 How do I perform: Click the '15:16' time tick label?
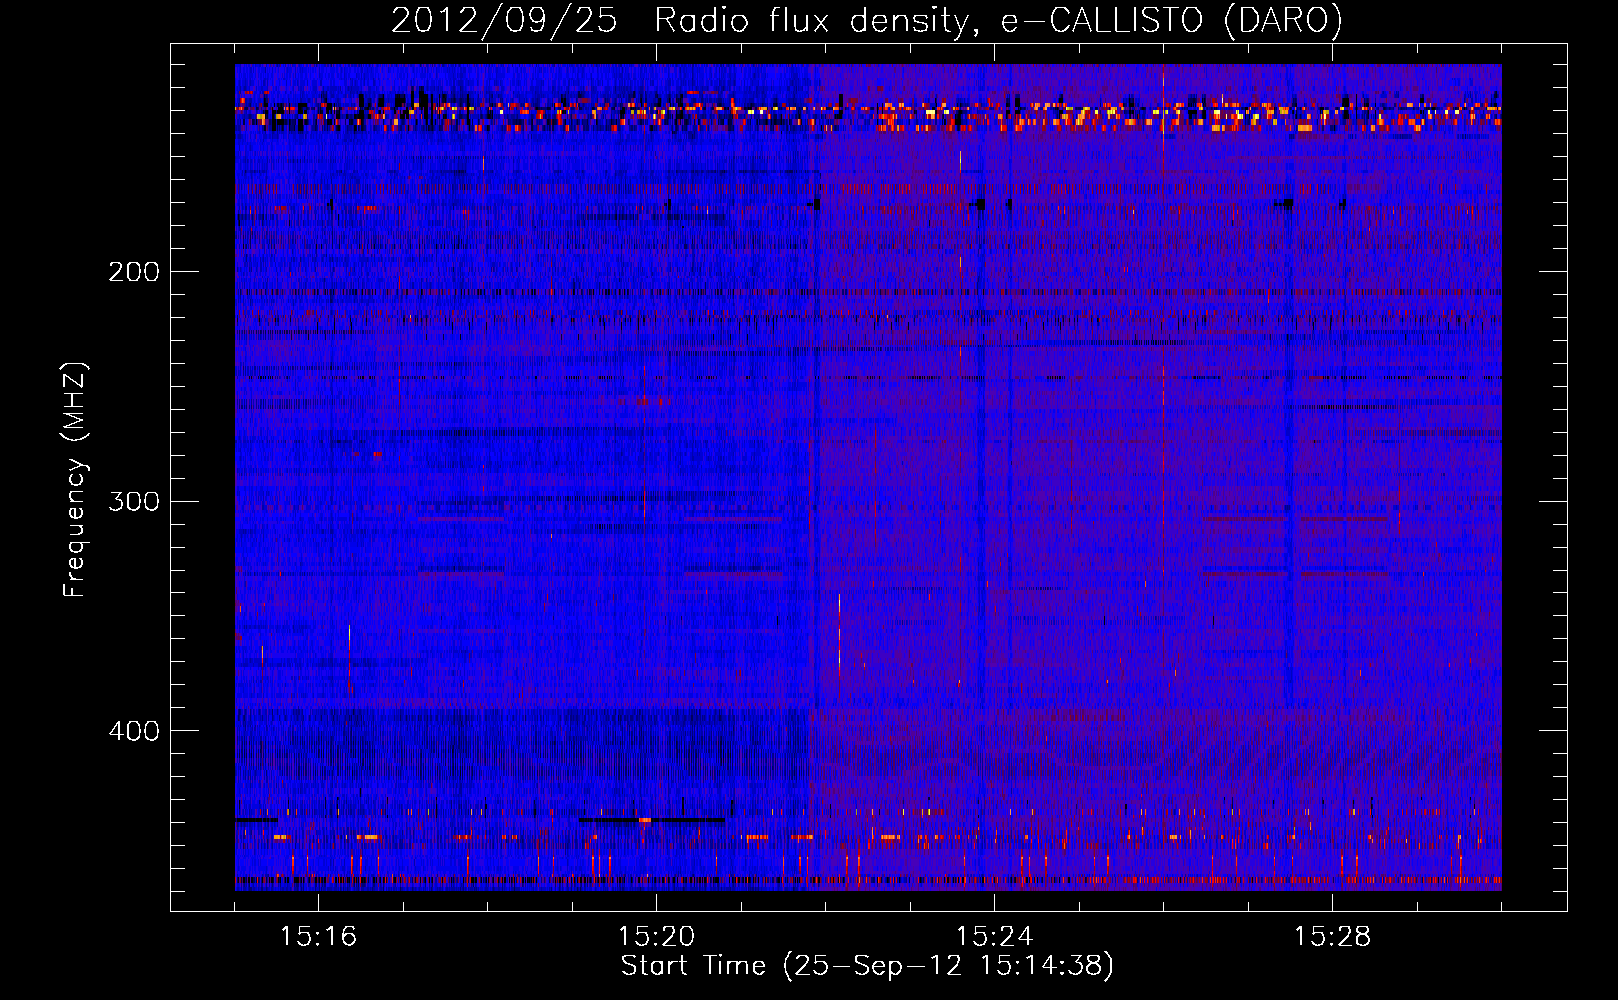[x=318, y=937]
